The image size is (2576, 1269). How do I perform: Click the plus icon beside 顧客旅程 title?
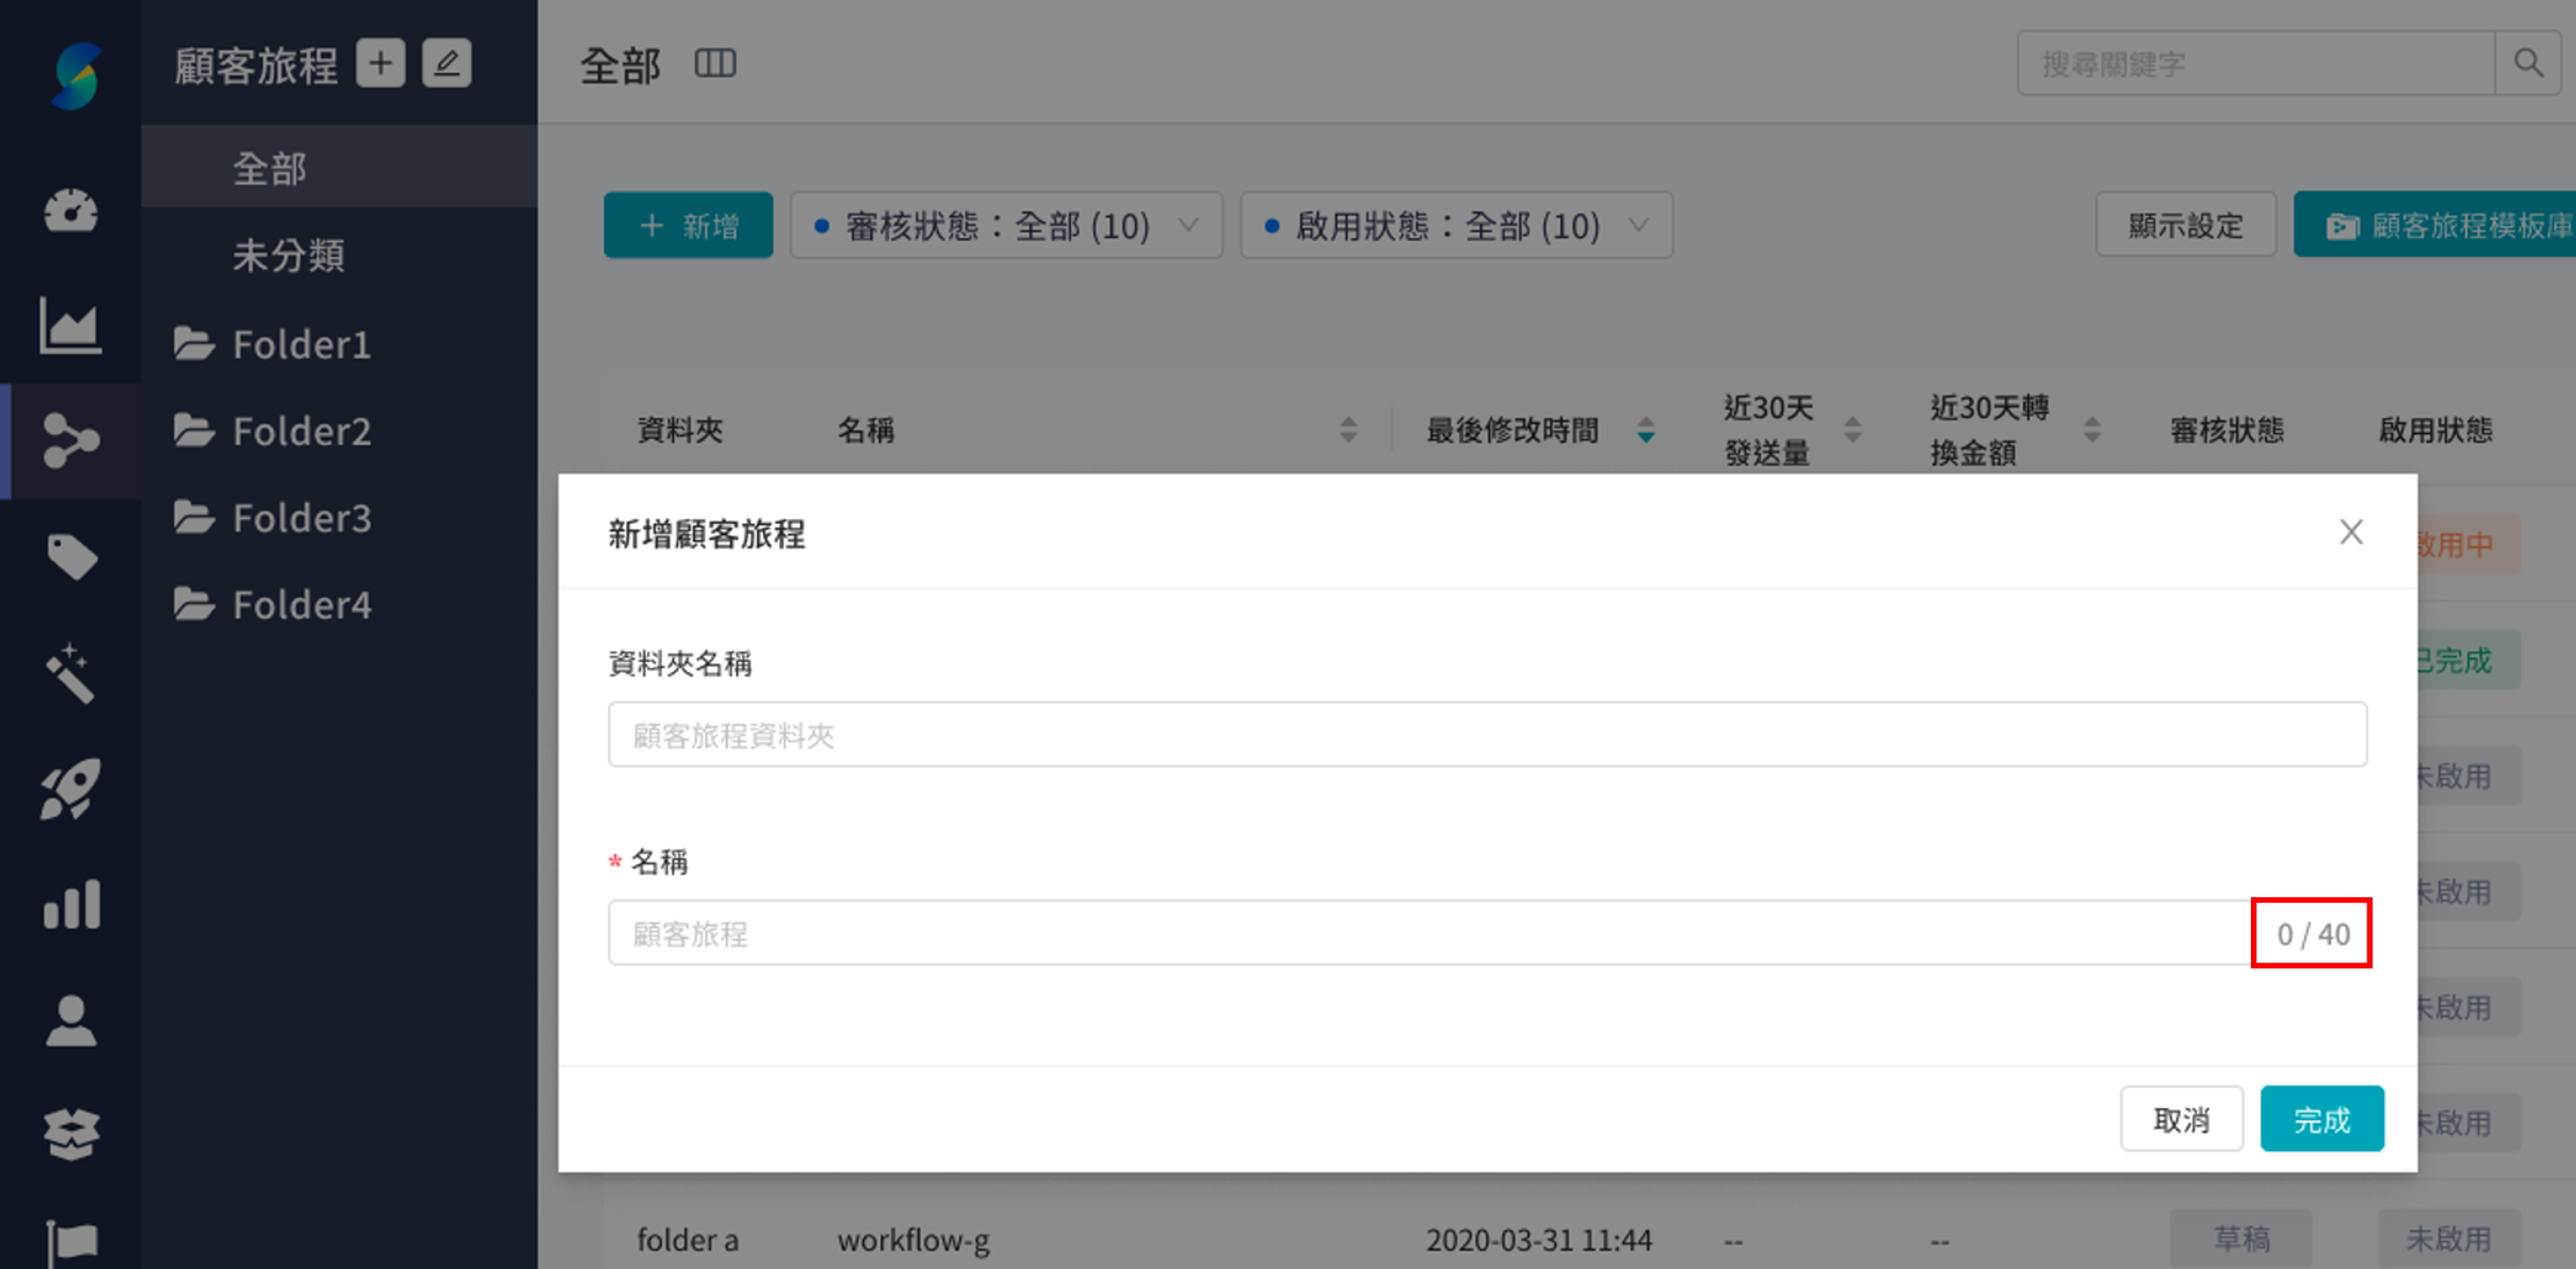380,64
